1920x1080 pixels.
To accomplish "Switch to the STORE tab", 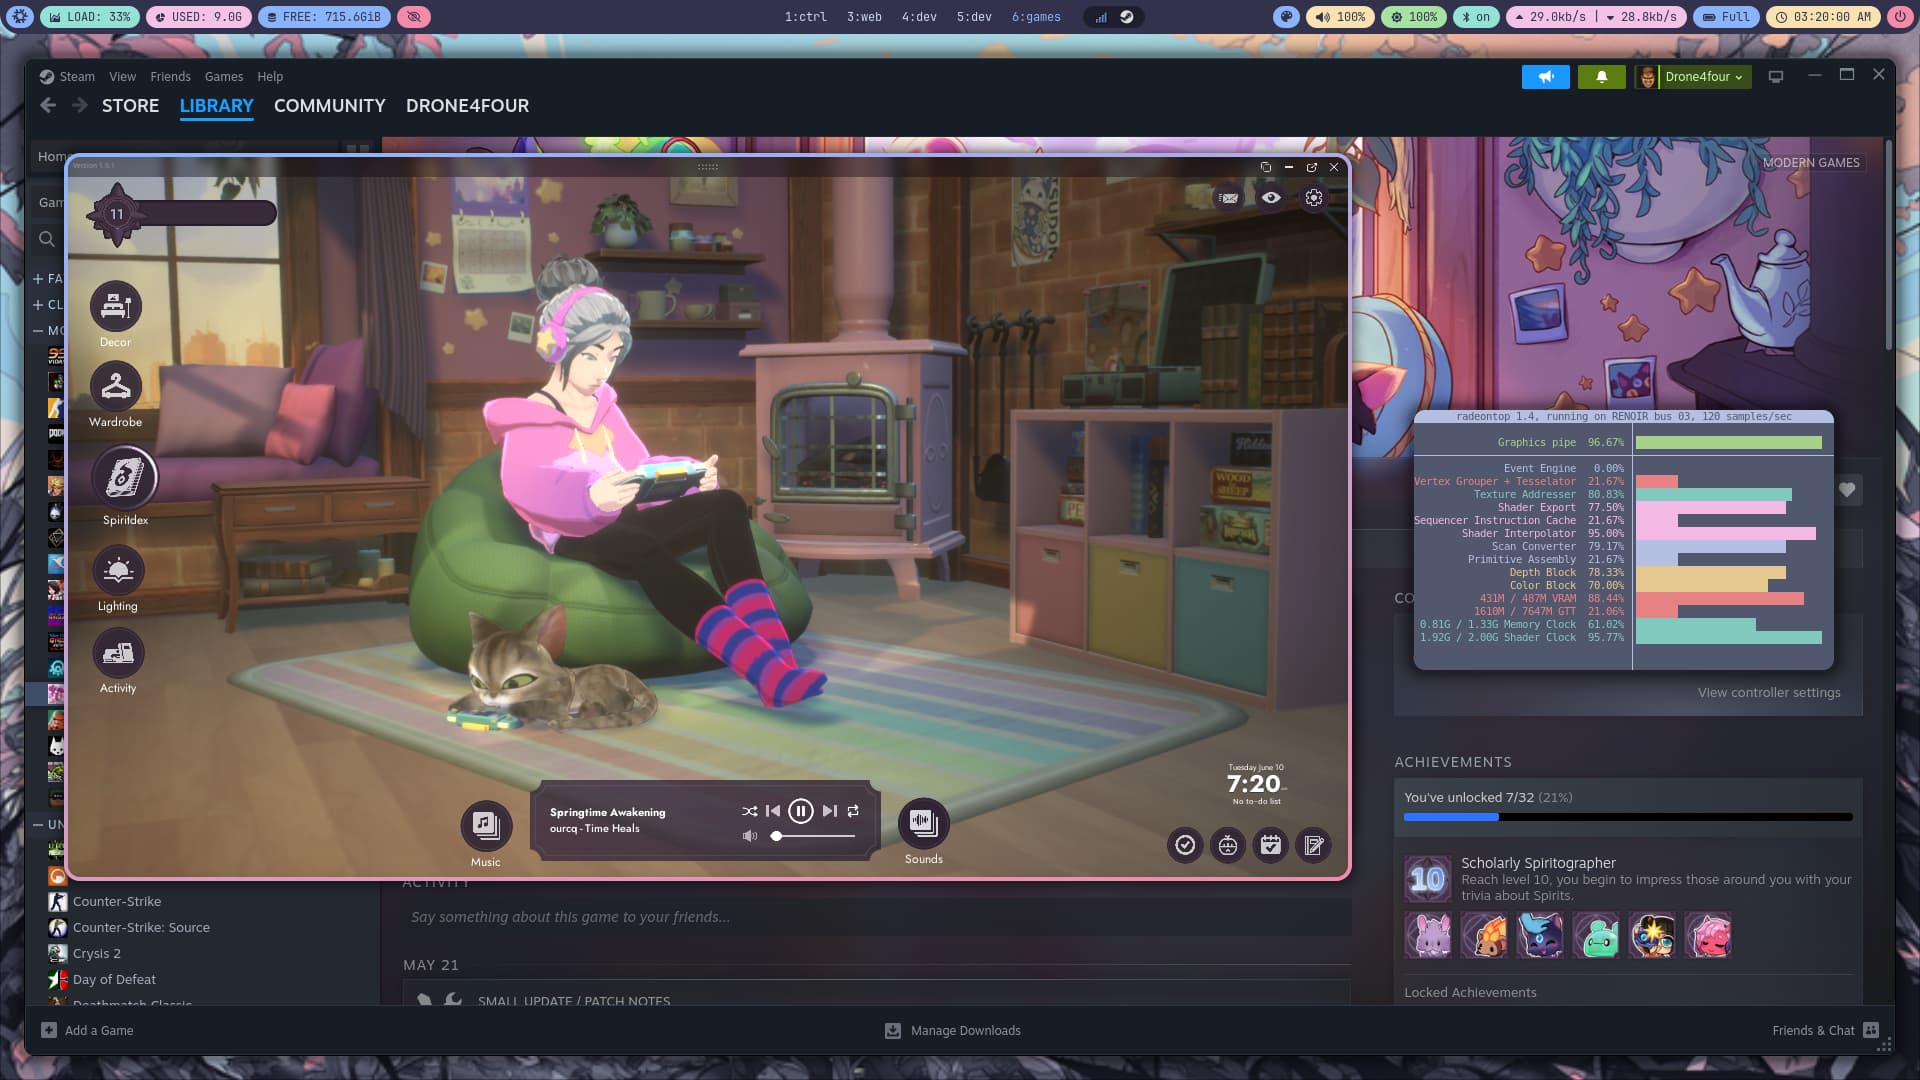I will [x=130, y=106].
